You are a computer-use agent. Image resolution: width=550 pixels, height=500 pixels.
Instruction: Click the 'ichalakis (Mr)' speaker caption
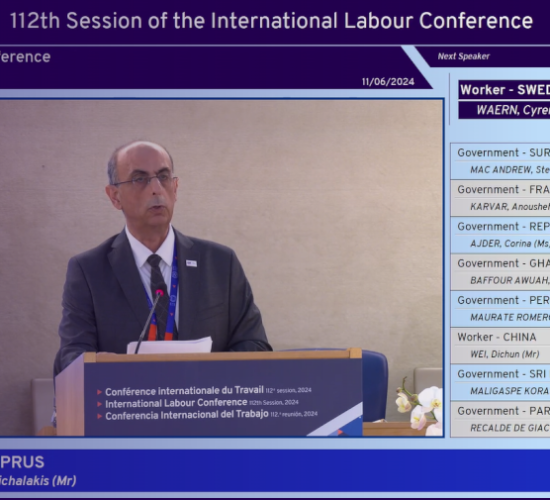(38, 481)
